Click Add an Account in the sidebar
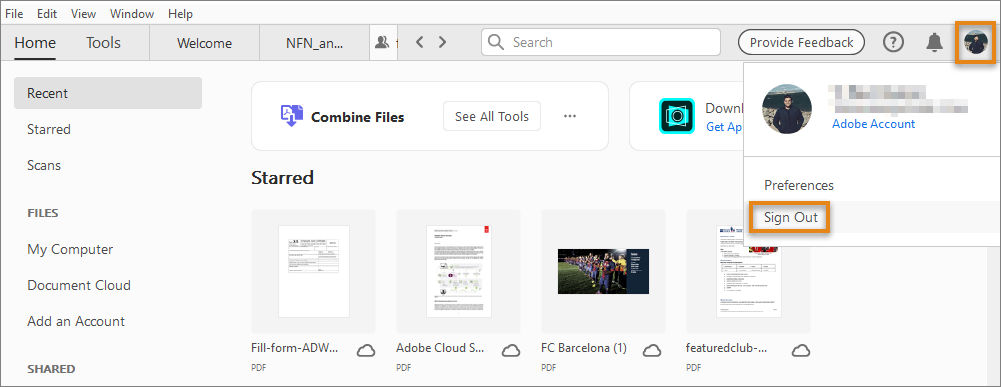 click(76, 321)
